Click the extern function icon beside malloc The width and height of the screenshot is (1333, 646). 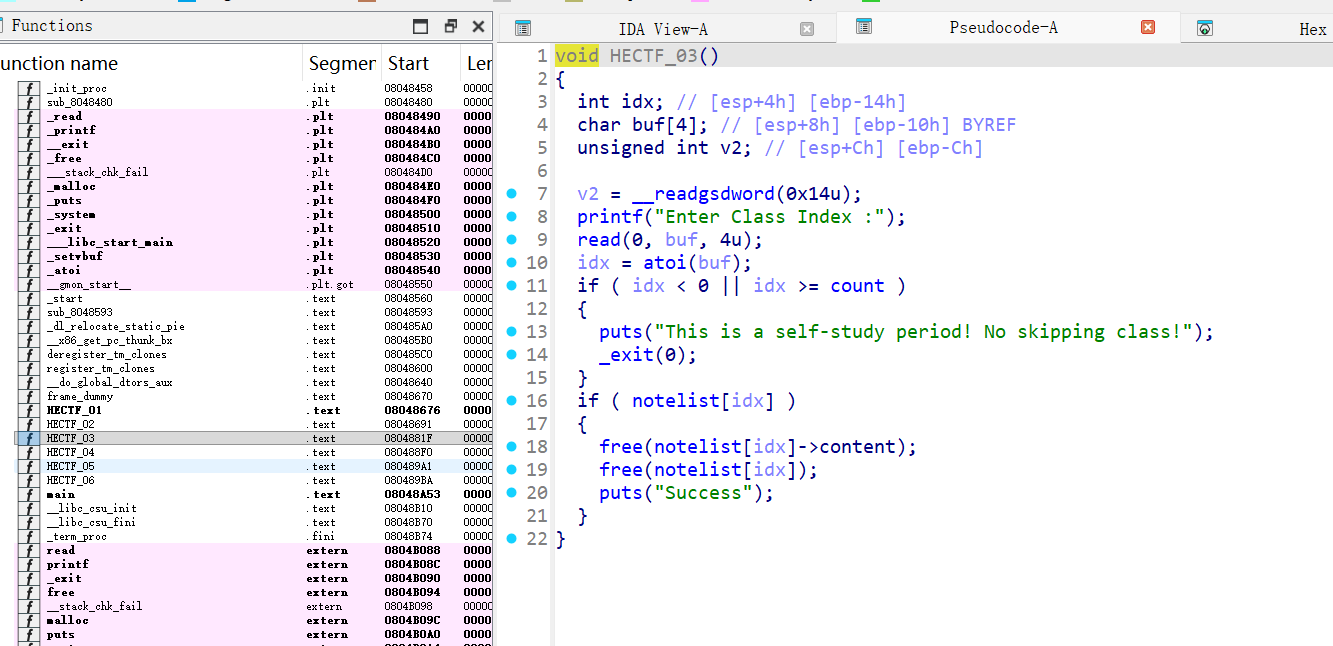[x=27, y=620]
